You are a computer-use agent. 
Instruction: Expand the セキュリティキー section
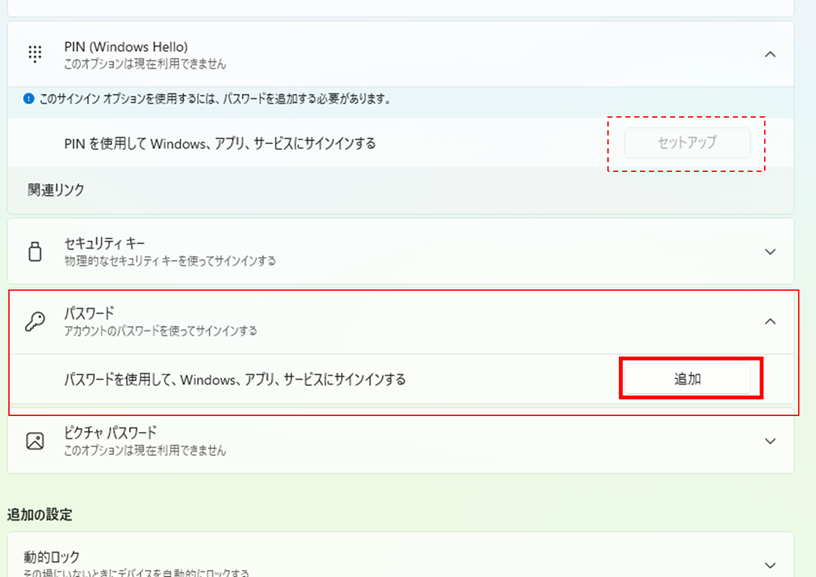point(770,251)
